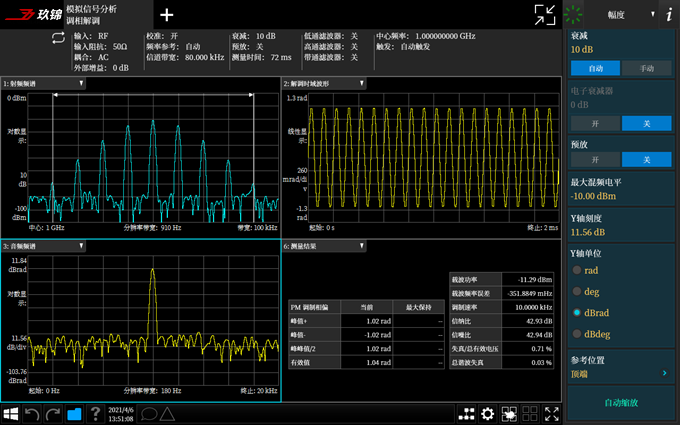Open the blue file folder icon

(74, 414)
